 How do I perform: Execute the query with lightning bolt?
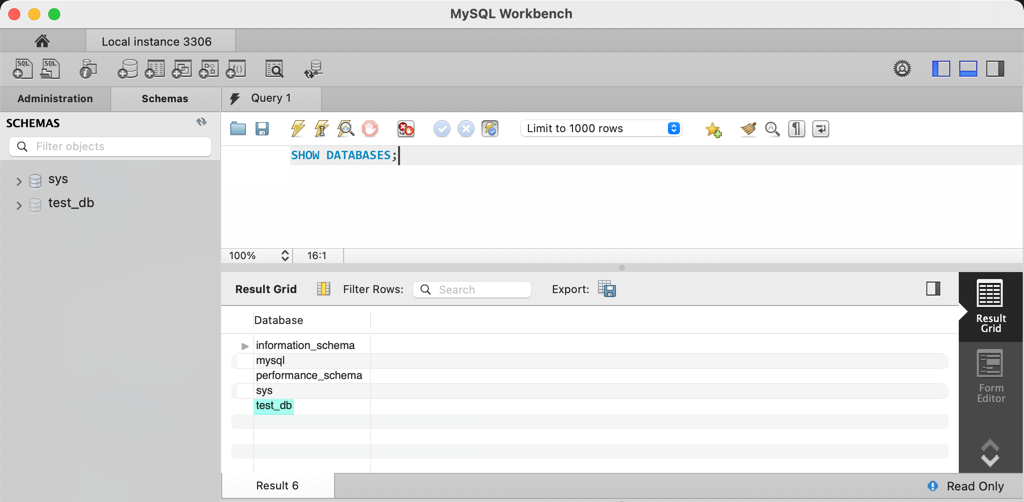[297, 129]
